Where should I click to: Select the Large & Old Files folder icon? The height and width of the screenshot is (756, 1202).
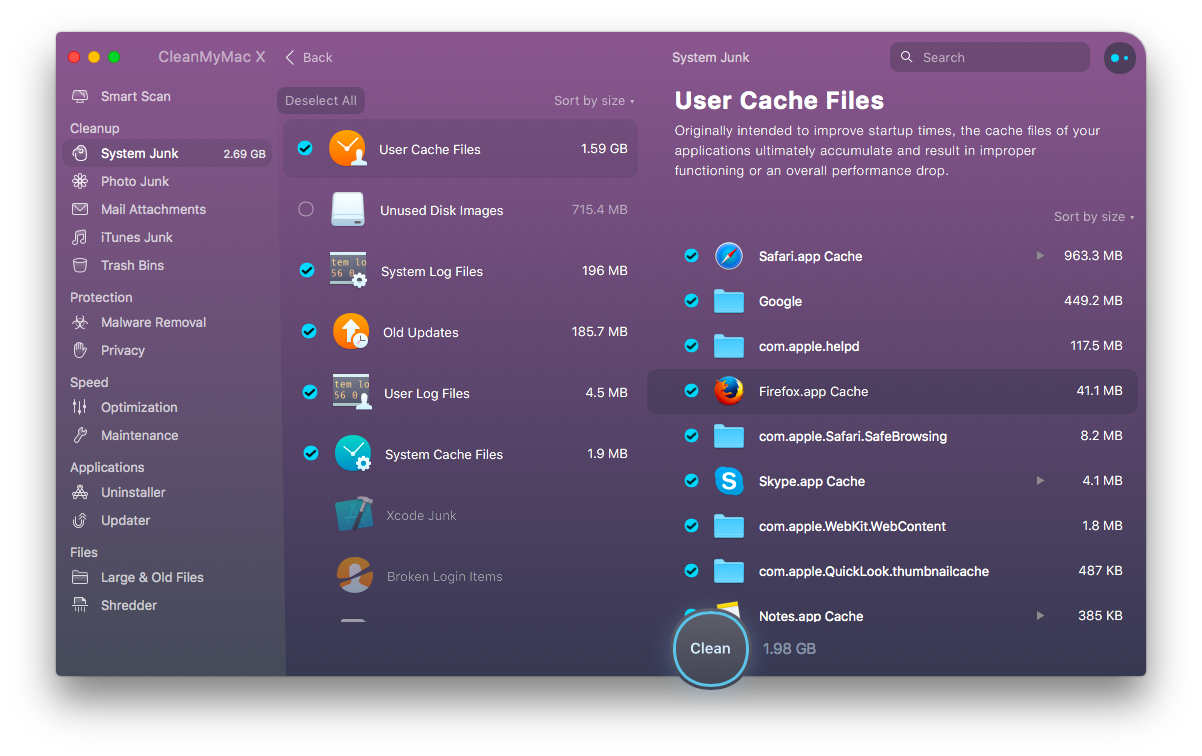coord(80,578)
